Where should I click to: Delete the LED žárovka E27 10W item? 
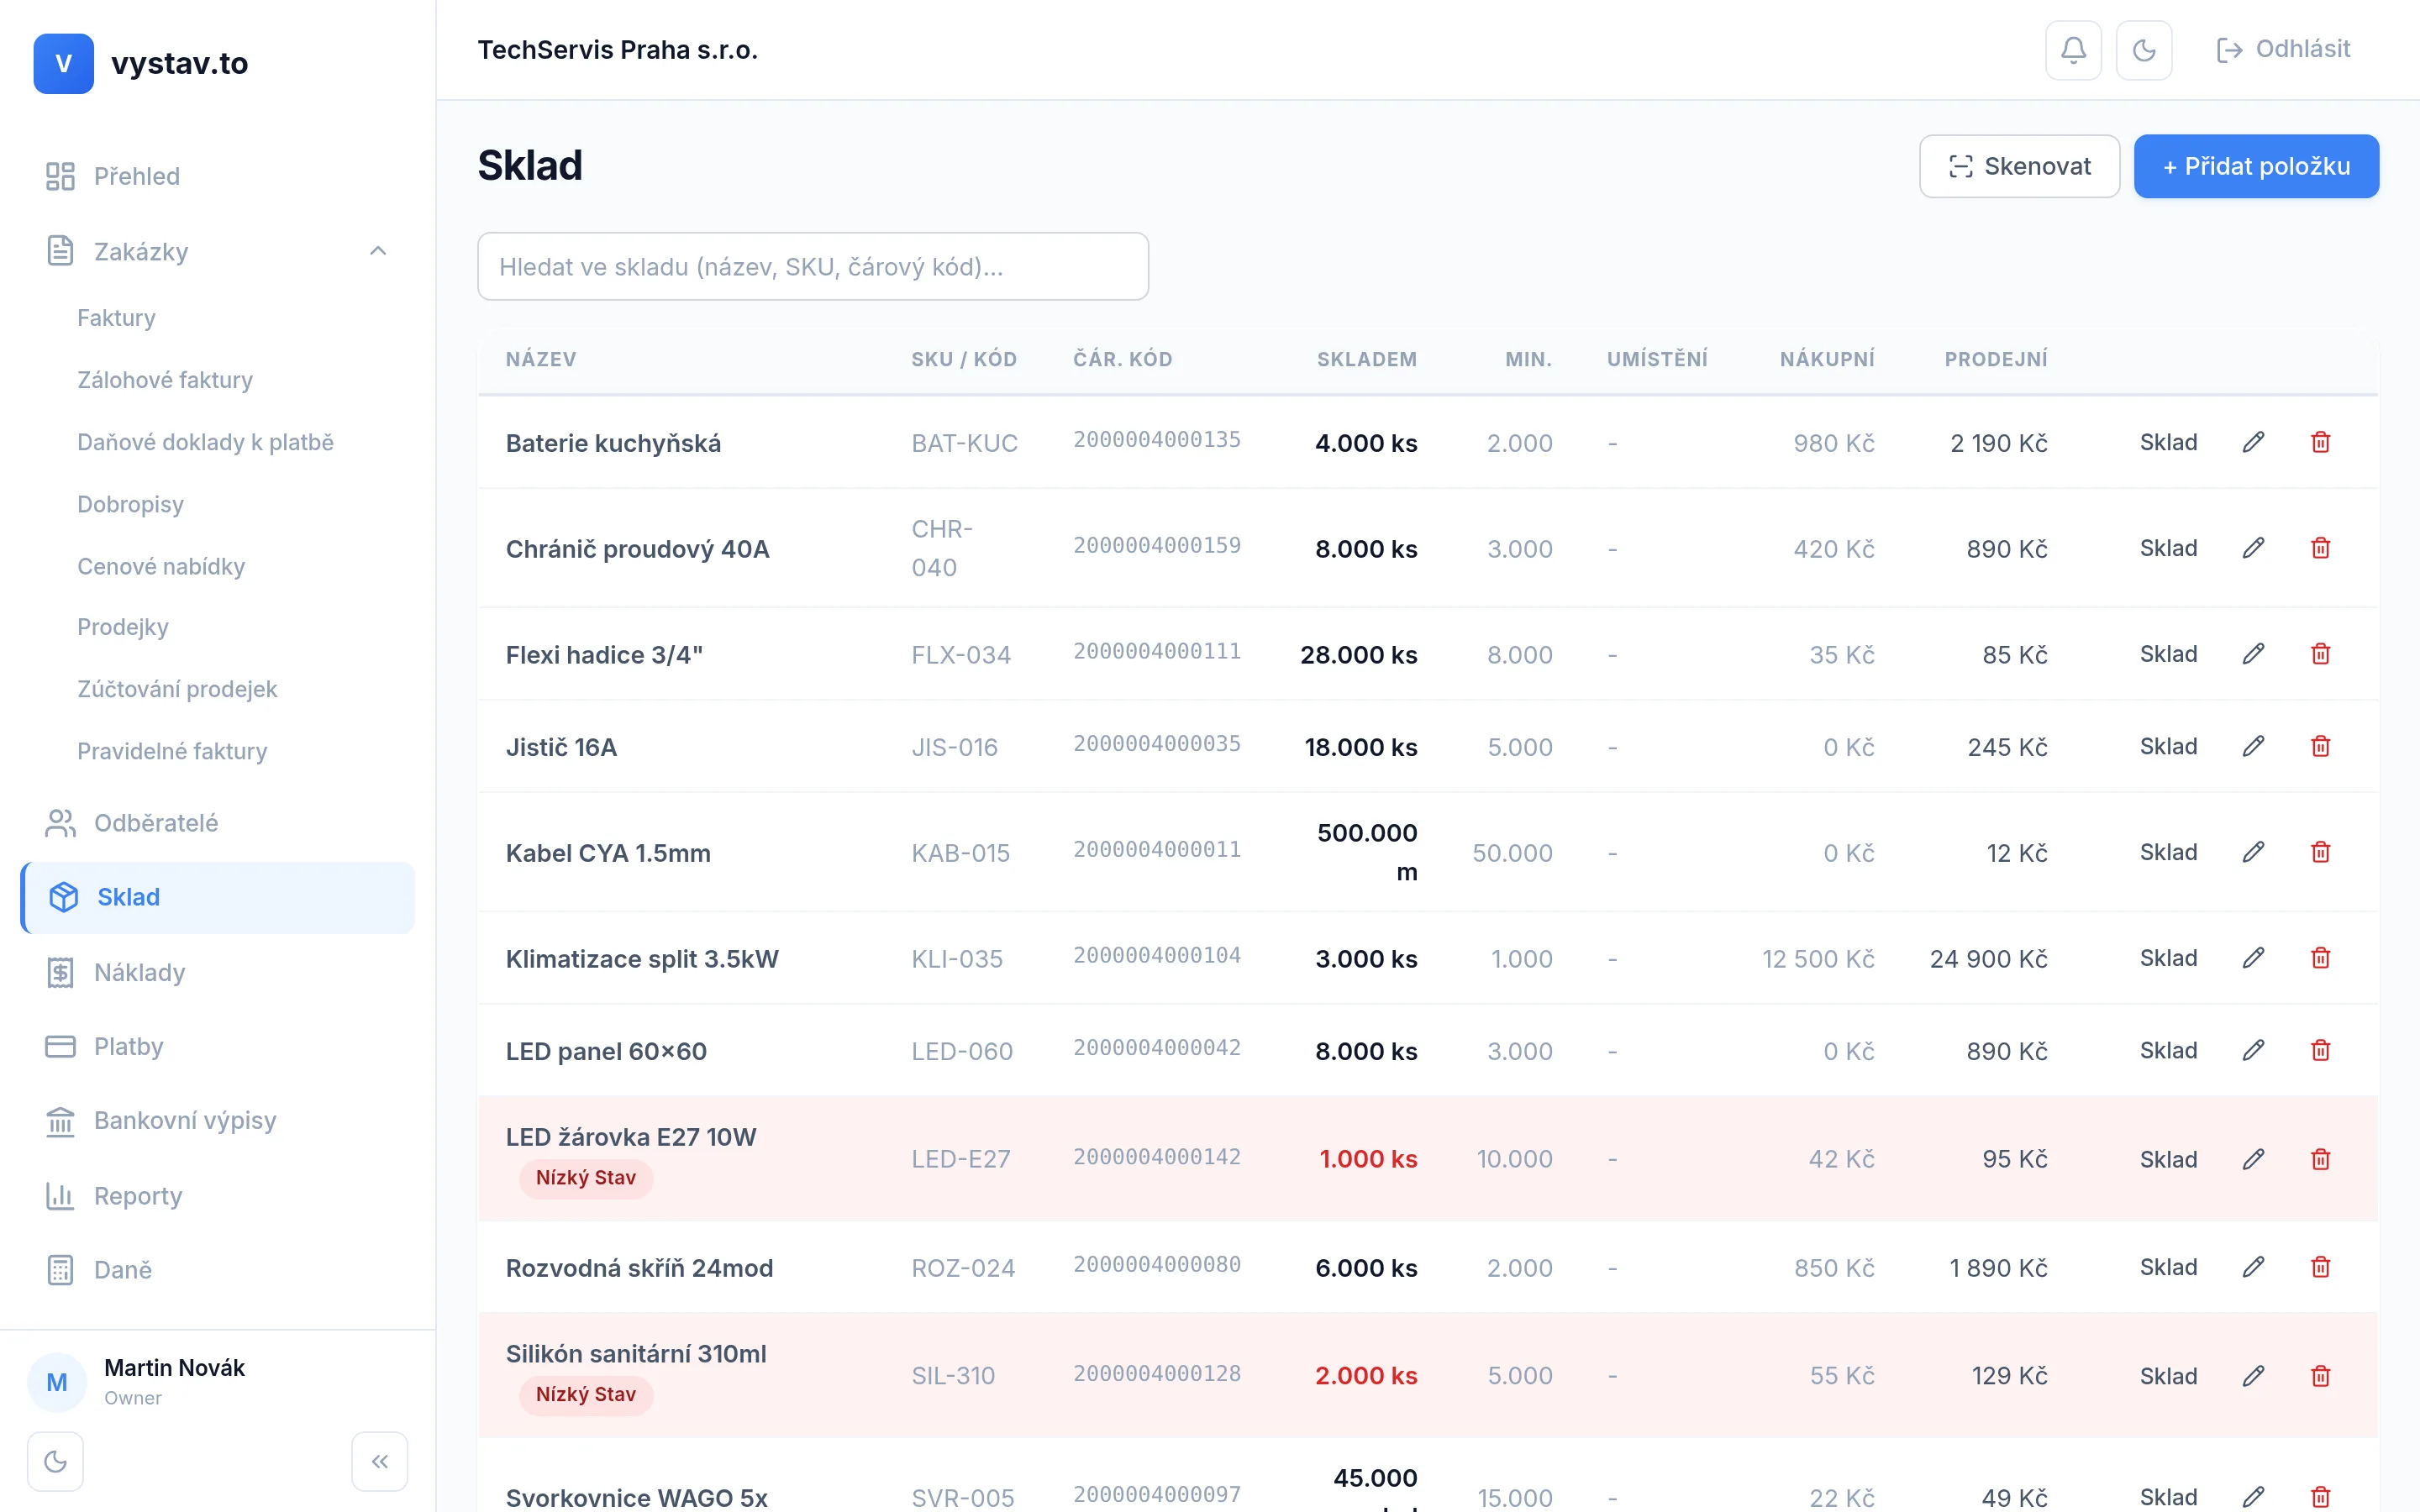(2321, 1159)
